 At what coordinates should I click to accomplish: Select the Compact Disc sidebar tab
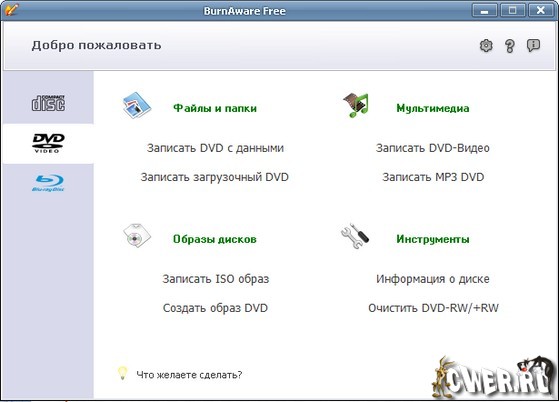pyautogui.click(x=48, y=103)
